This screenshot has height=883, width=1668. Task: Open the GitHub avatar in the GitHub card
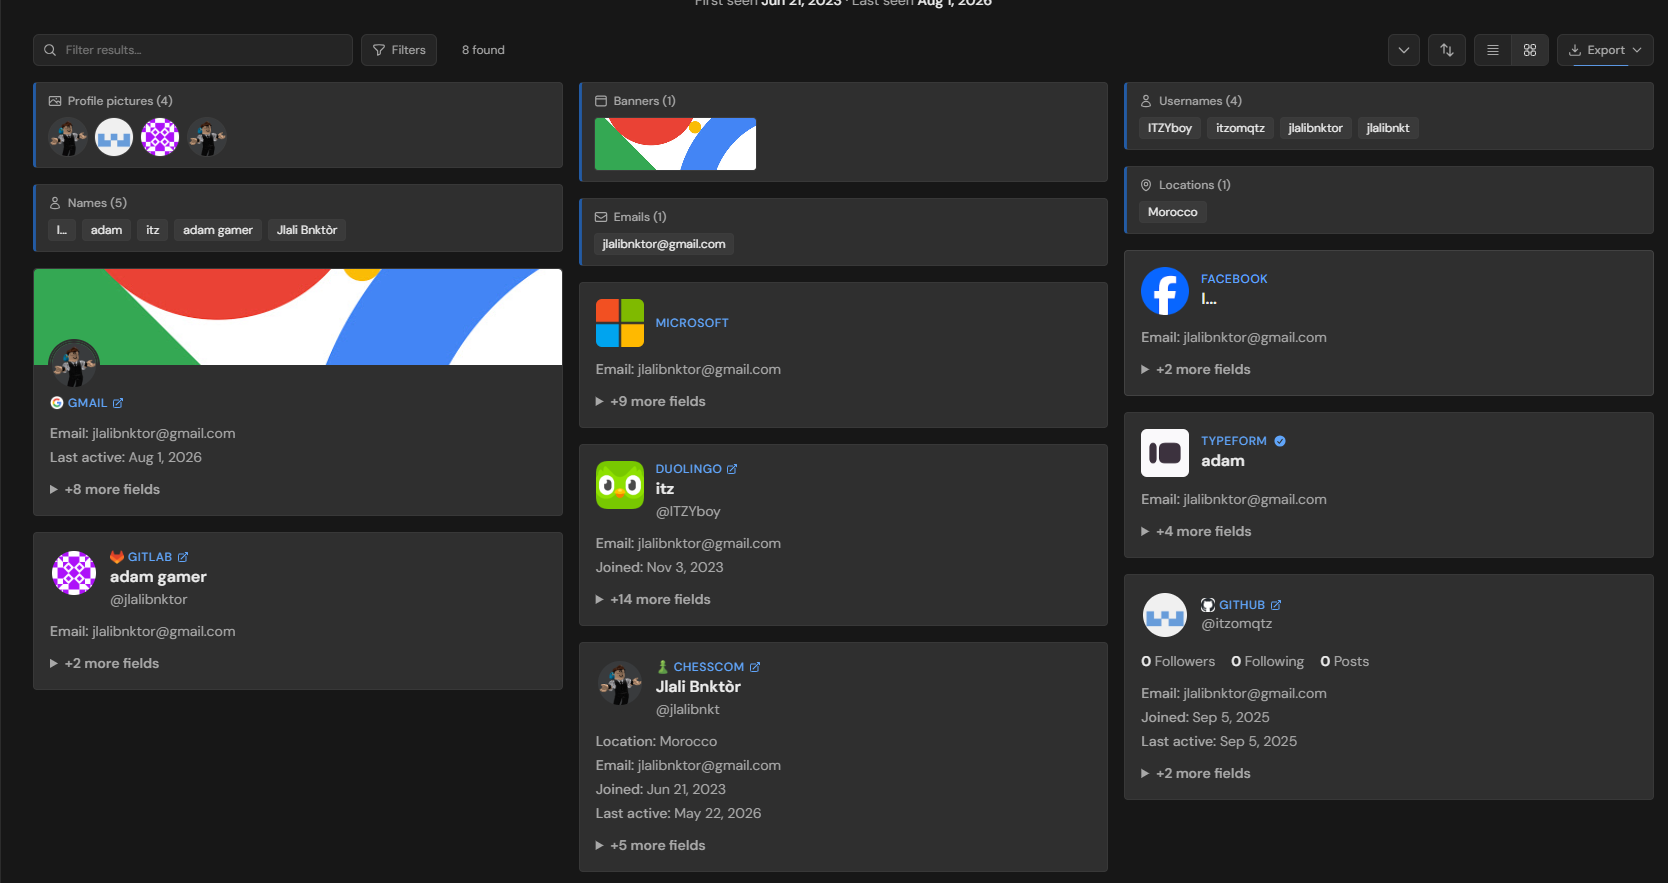[x=1165, y=615]
